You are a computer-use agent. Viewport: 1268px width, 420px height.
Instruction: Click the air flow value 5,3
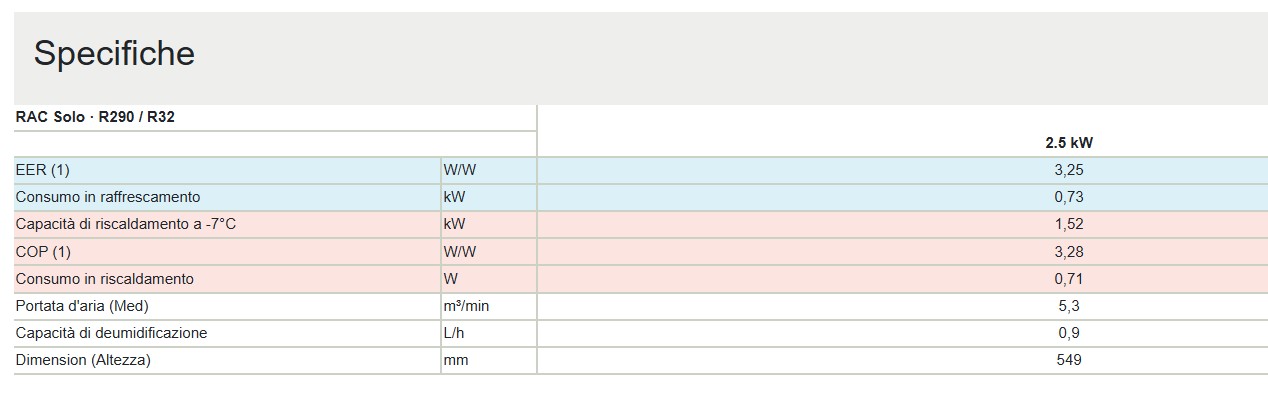click(x=1069, y=305)
